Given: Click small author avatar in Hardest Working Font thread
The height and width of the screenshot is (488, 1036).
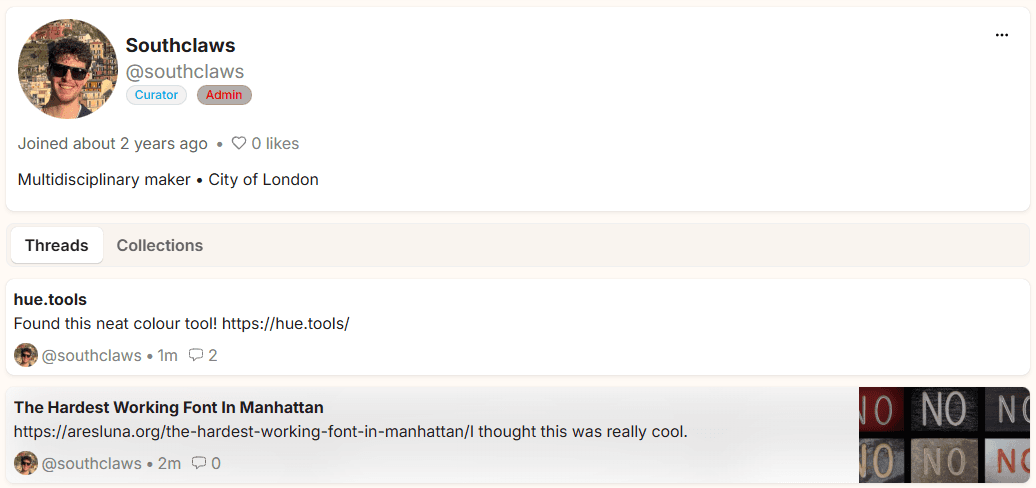Looking at the screenshot, I should click(x=26, y=463).
